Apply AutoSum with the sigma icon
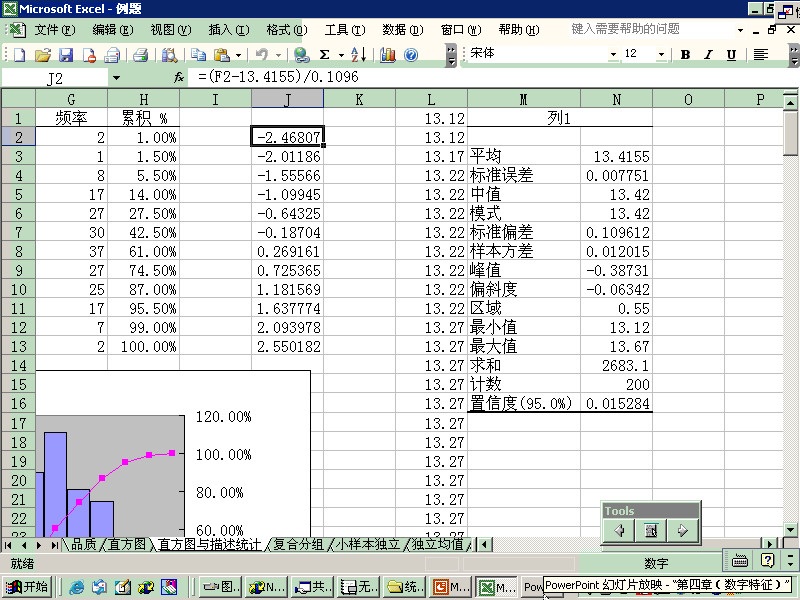800x600 pixels. coord(324,54)
